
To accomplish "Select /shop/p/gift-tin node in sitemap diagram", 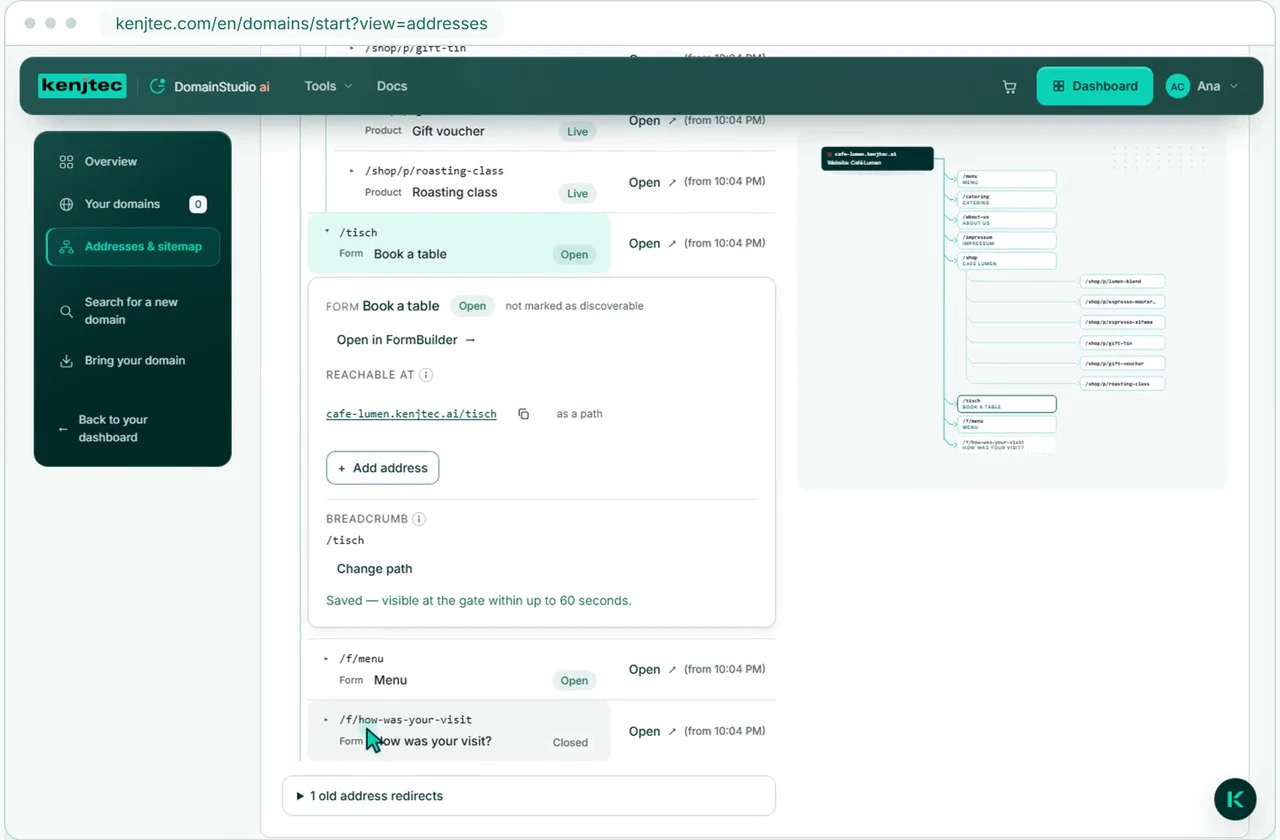I will click(1123, 343).
